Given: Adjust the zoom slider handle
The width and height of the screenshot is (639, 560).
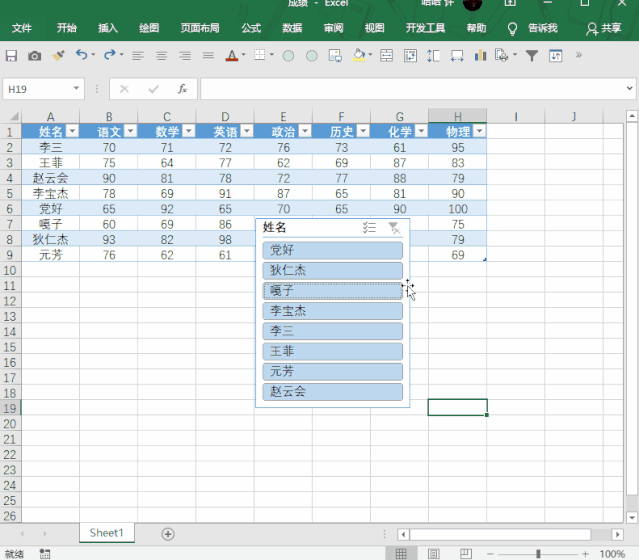Looking at the screenshot, I should (x=538, y=554).
